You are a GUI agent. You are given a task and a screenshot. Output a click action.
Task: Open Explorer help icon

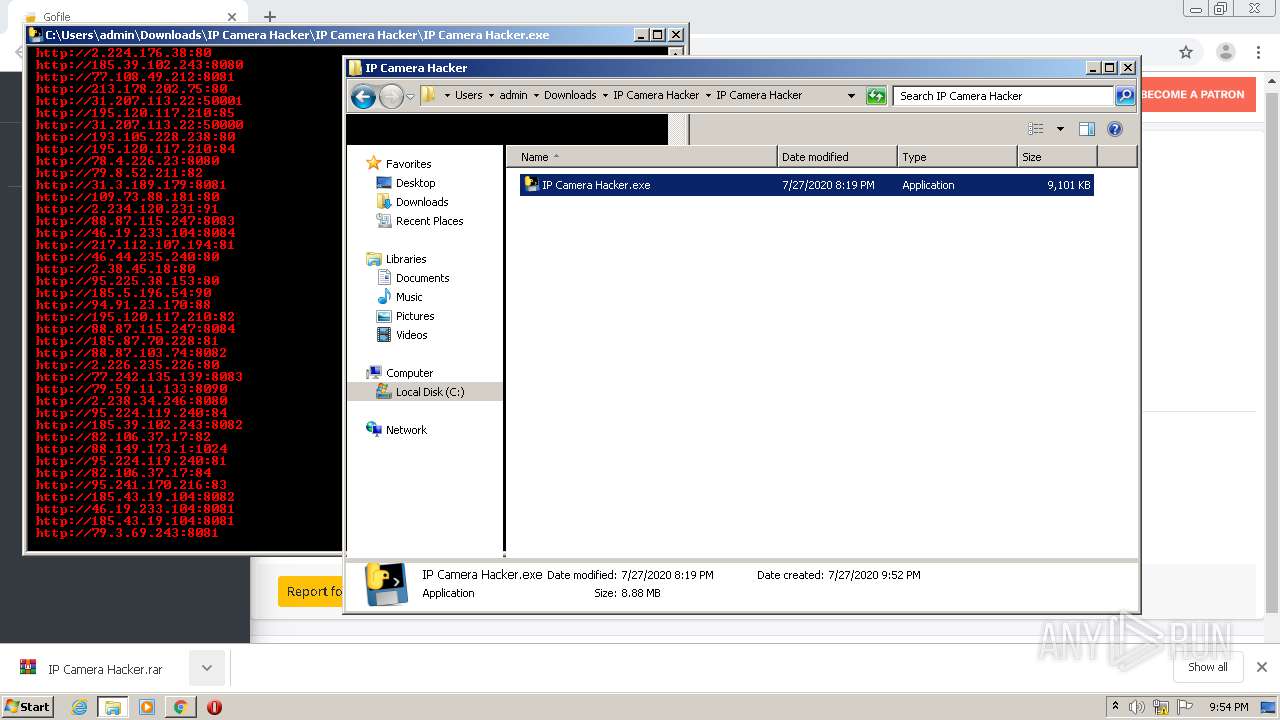[1115, 129]
